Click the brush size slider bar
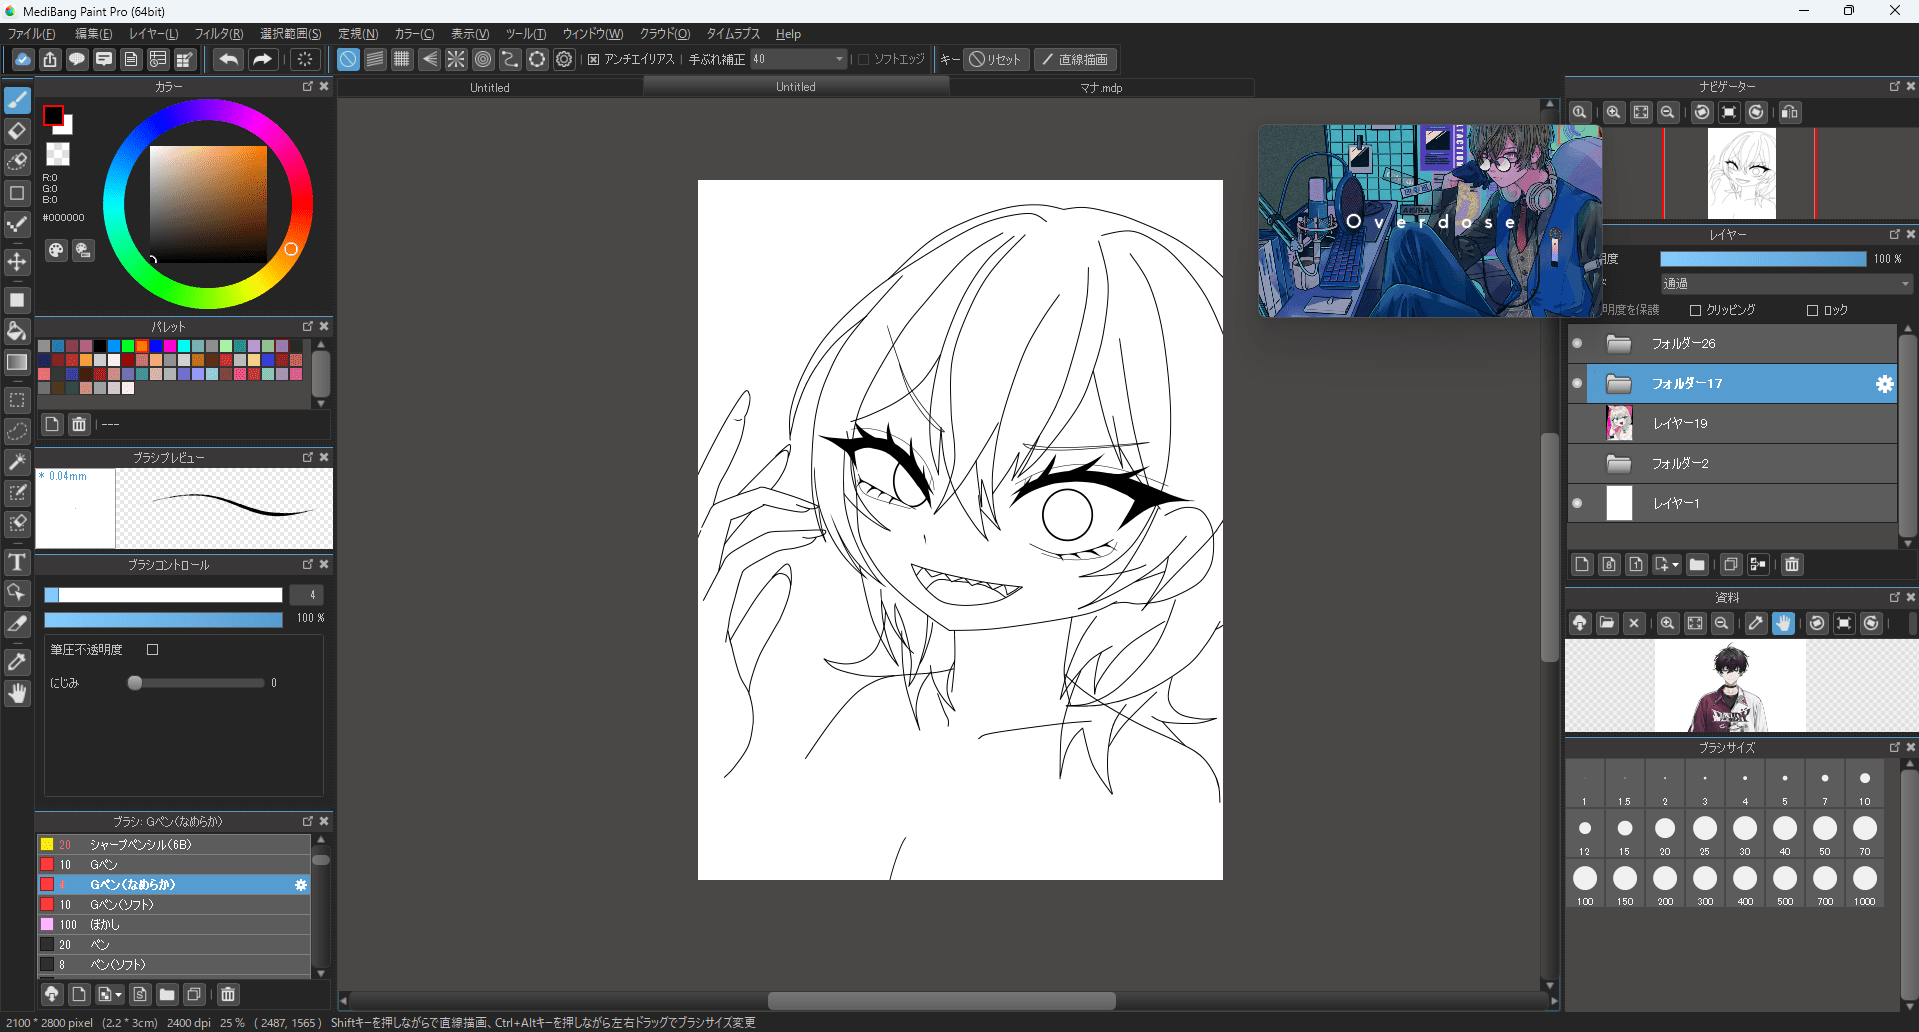The width and height of the screenshot is (1919, 1032). click(163, 595)
